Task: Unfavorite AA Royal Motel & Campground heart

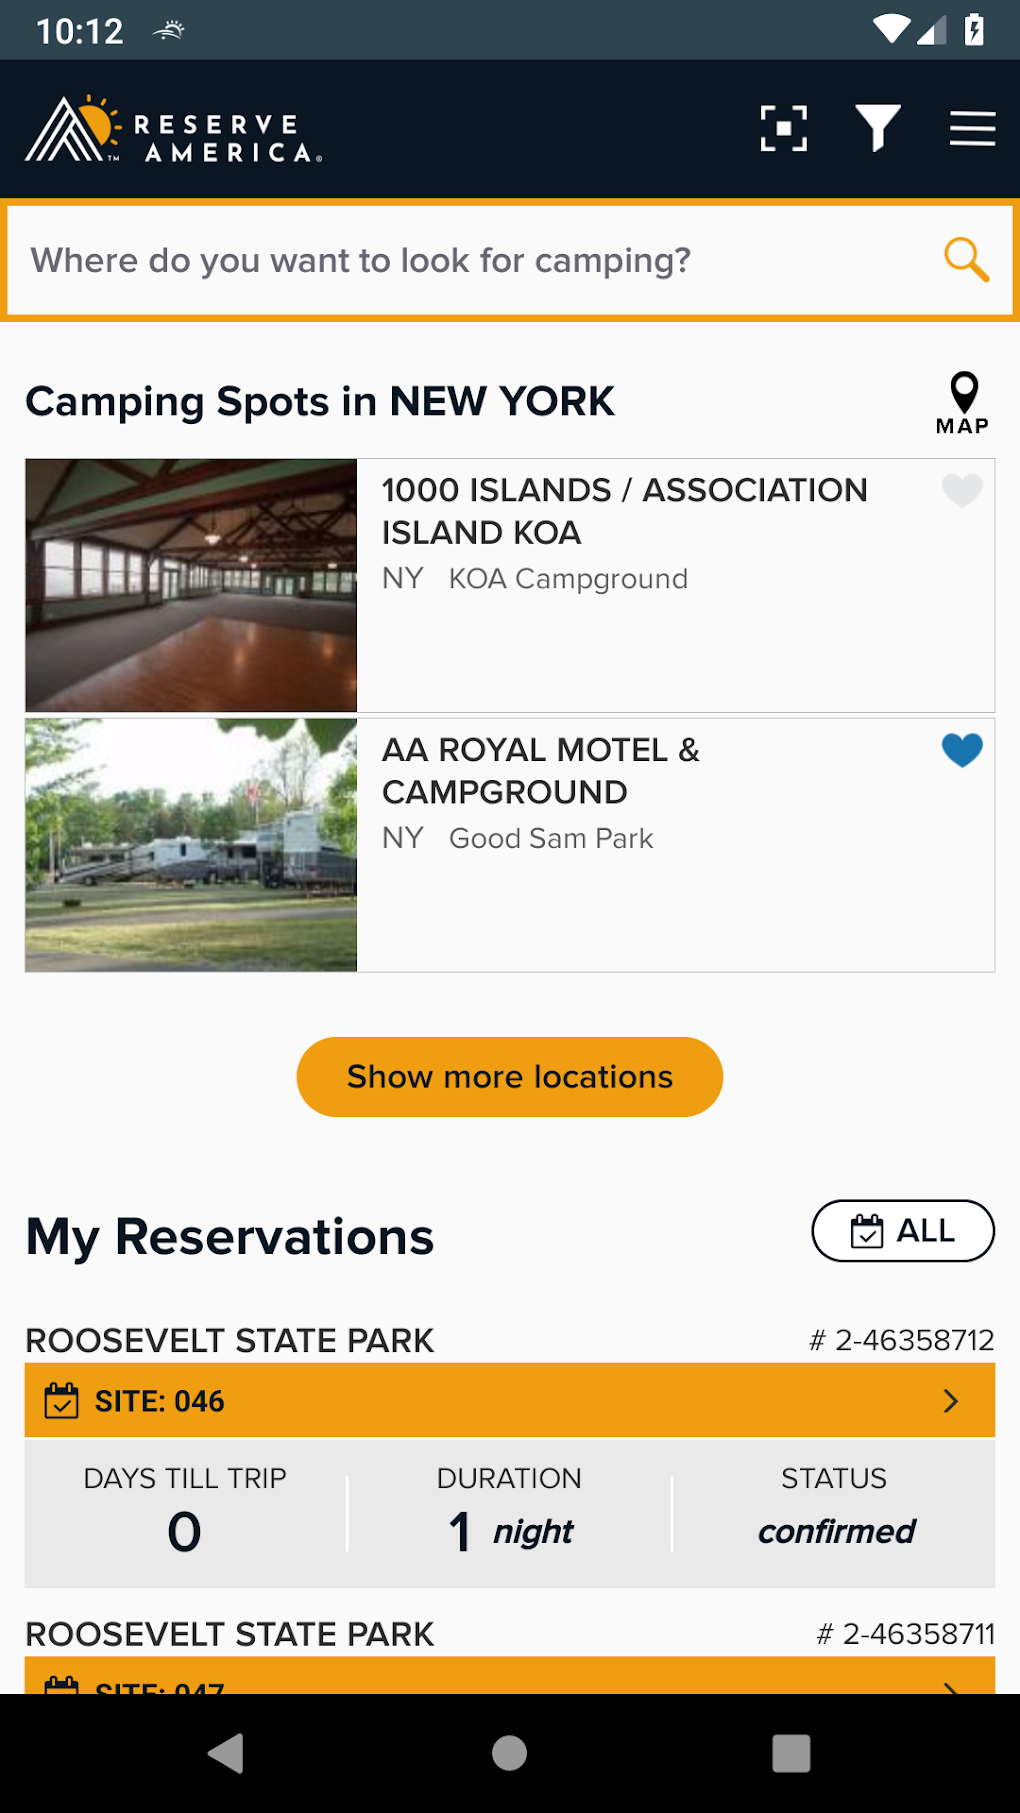Action: click(962, 750)
